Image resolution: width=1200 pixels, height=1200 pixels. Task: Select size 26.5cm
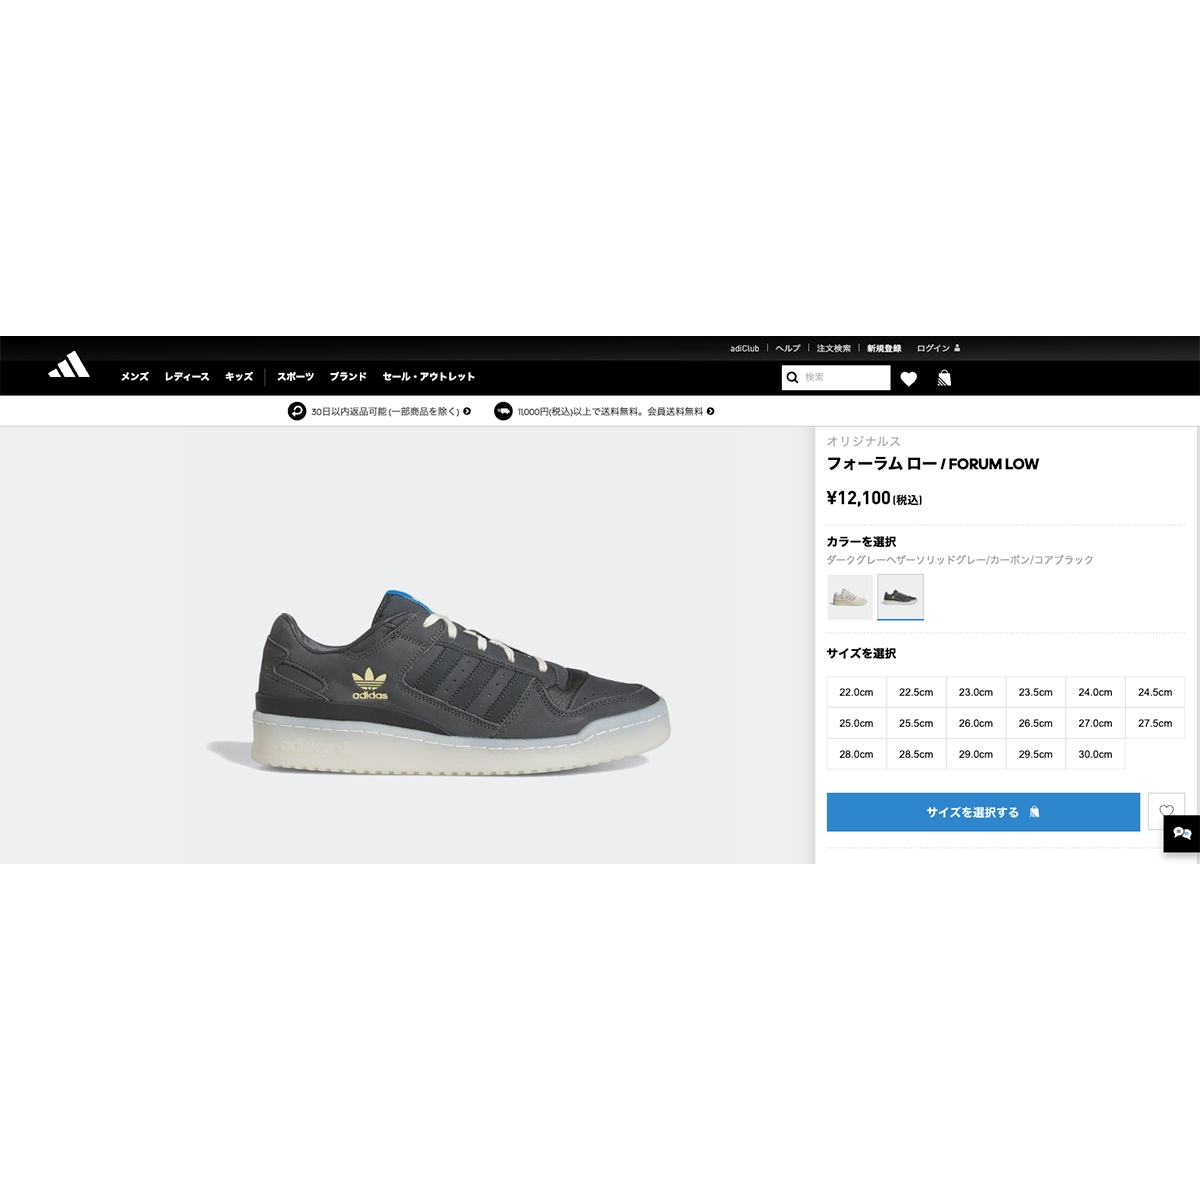click(x=1035, y=723)
